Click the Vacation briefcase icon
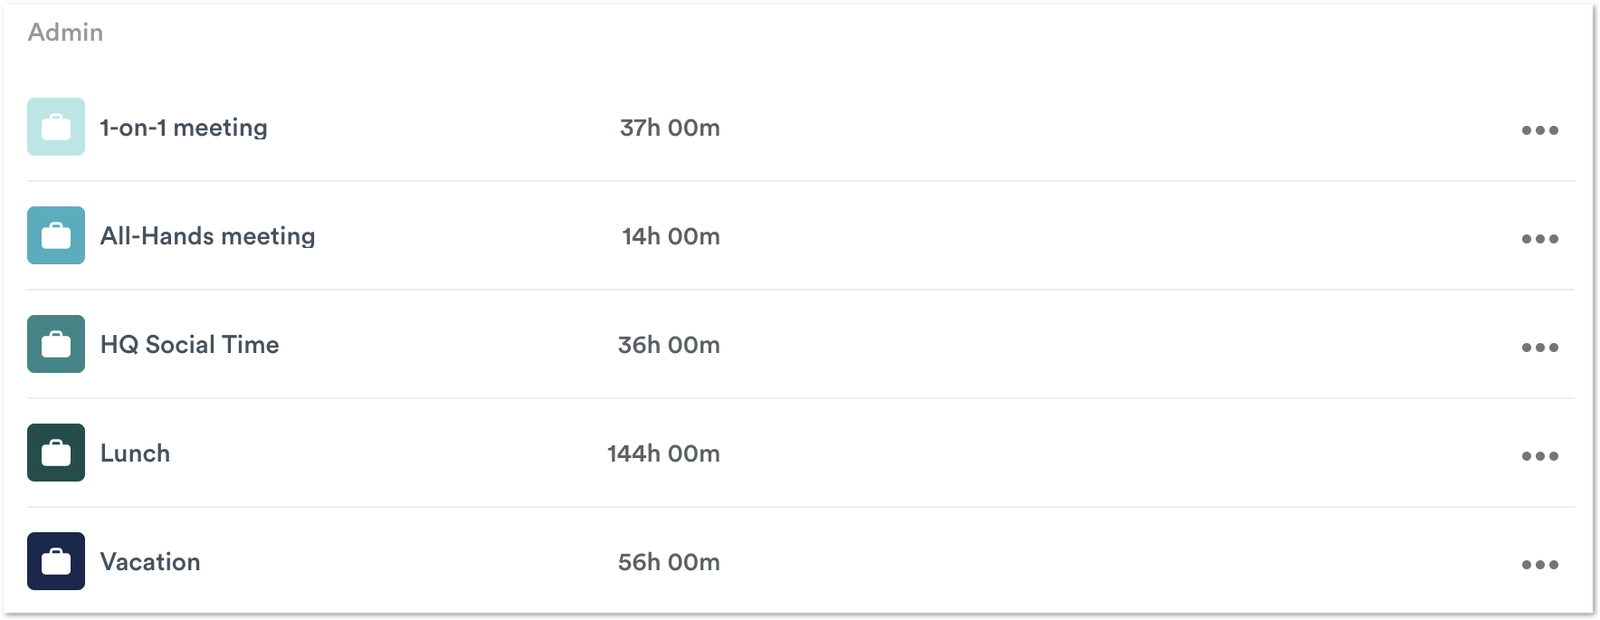 point(56,561)
